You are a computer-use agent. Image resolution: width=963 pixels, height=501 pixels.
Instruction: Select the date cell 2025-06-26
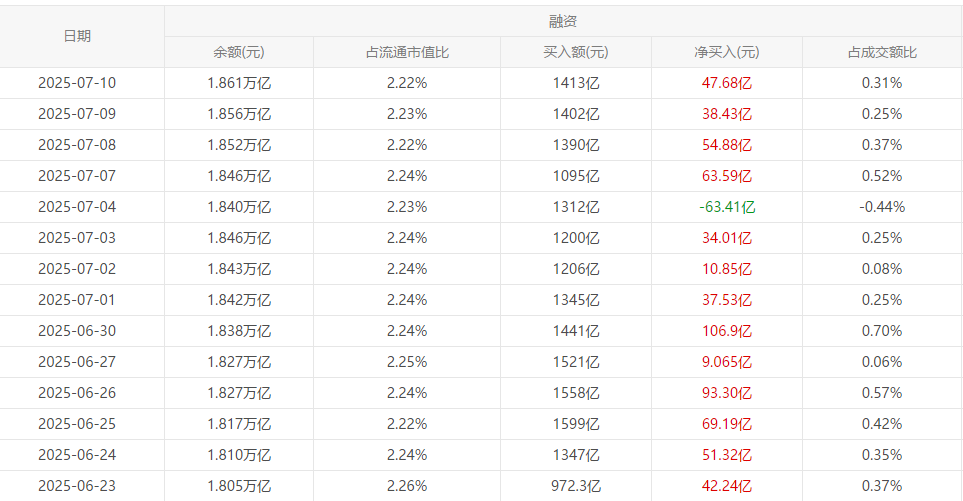click(77, 393)
